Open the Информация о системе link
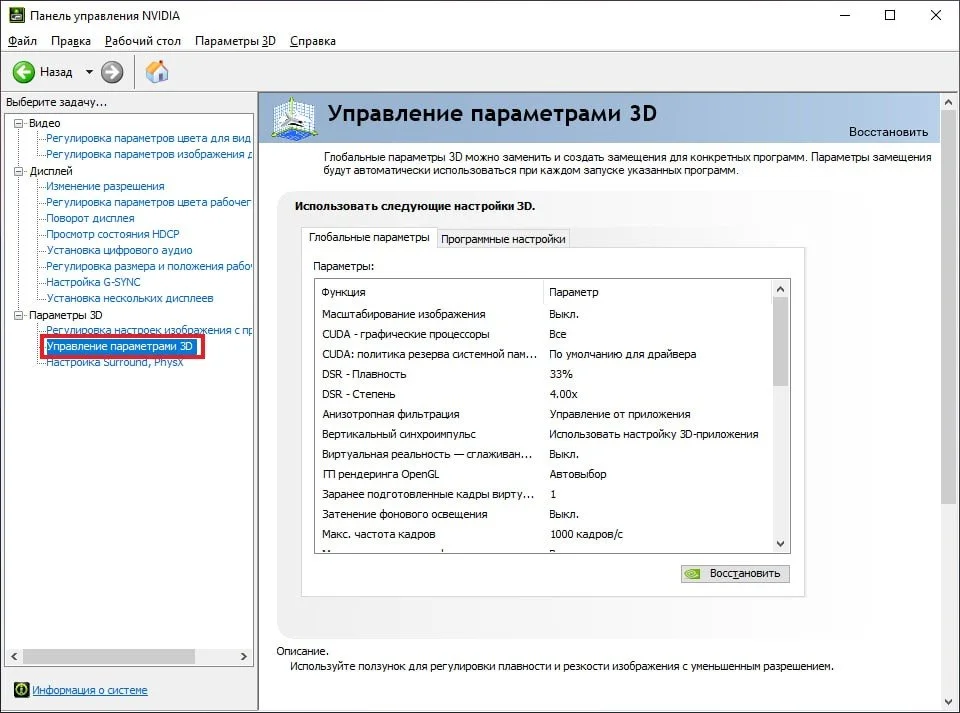Screen dimensions: 960x713 [x=90, y=690]
